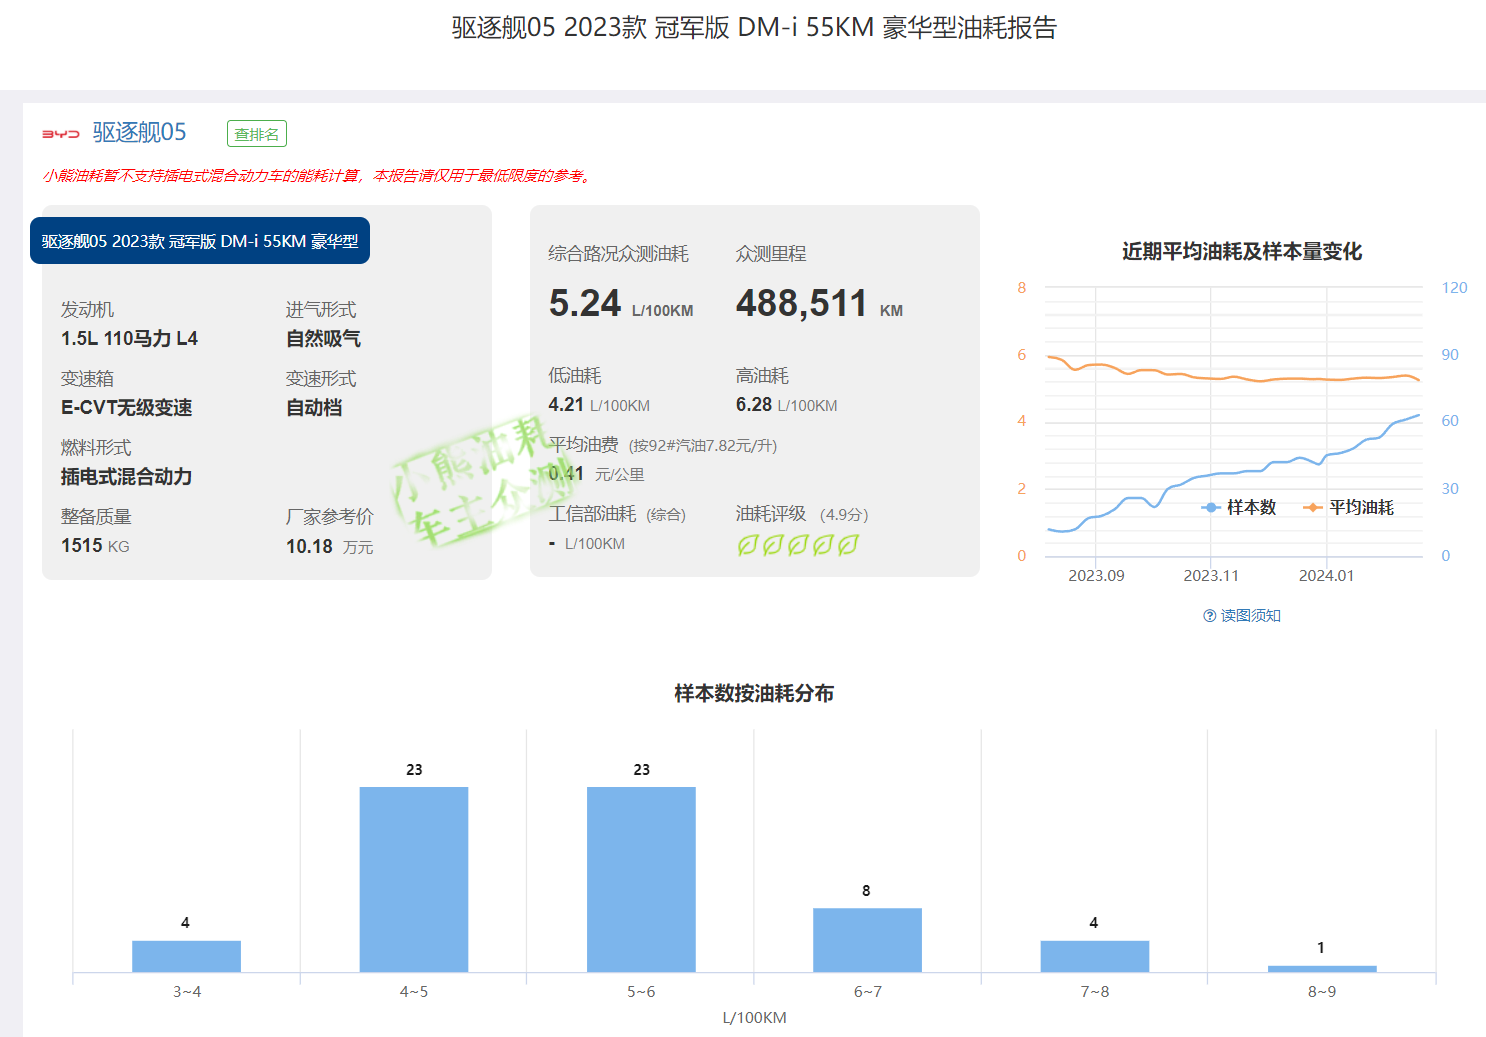Click the 4~5 histogram bar with value 23

tap(414, 879)
